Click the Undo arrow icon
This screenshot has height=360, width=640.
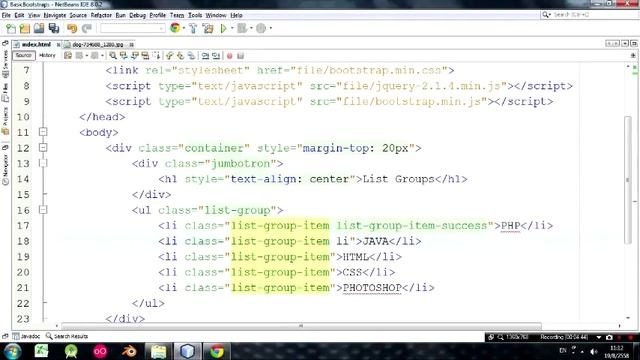(x=72, y=28)
